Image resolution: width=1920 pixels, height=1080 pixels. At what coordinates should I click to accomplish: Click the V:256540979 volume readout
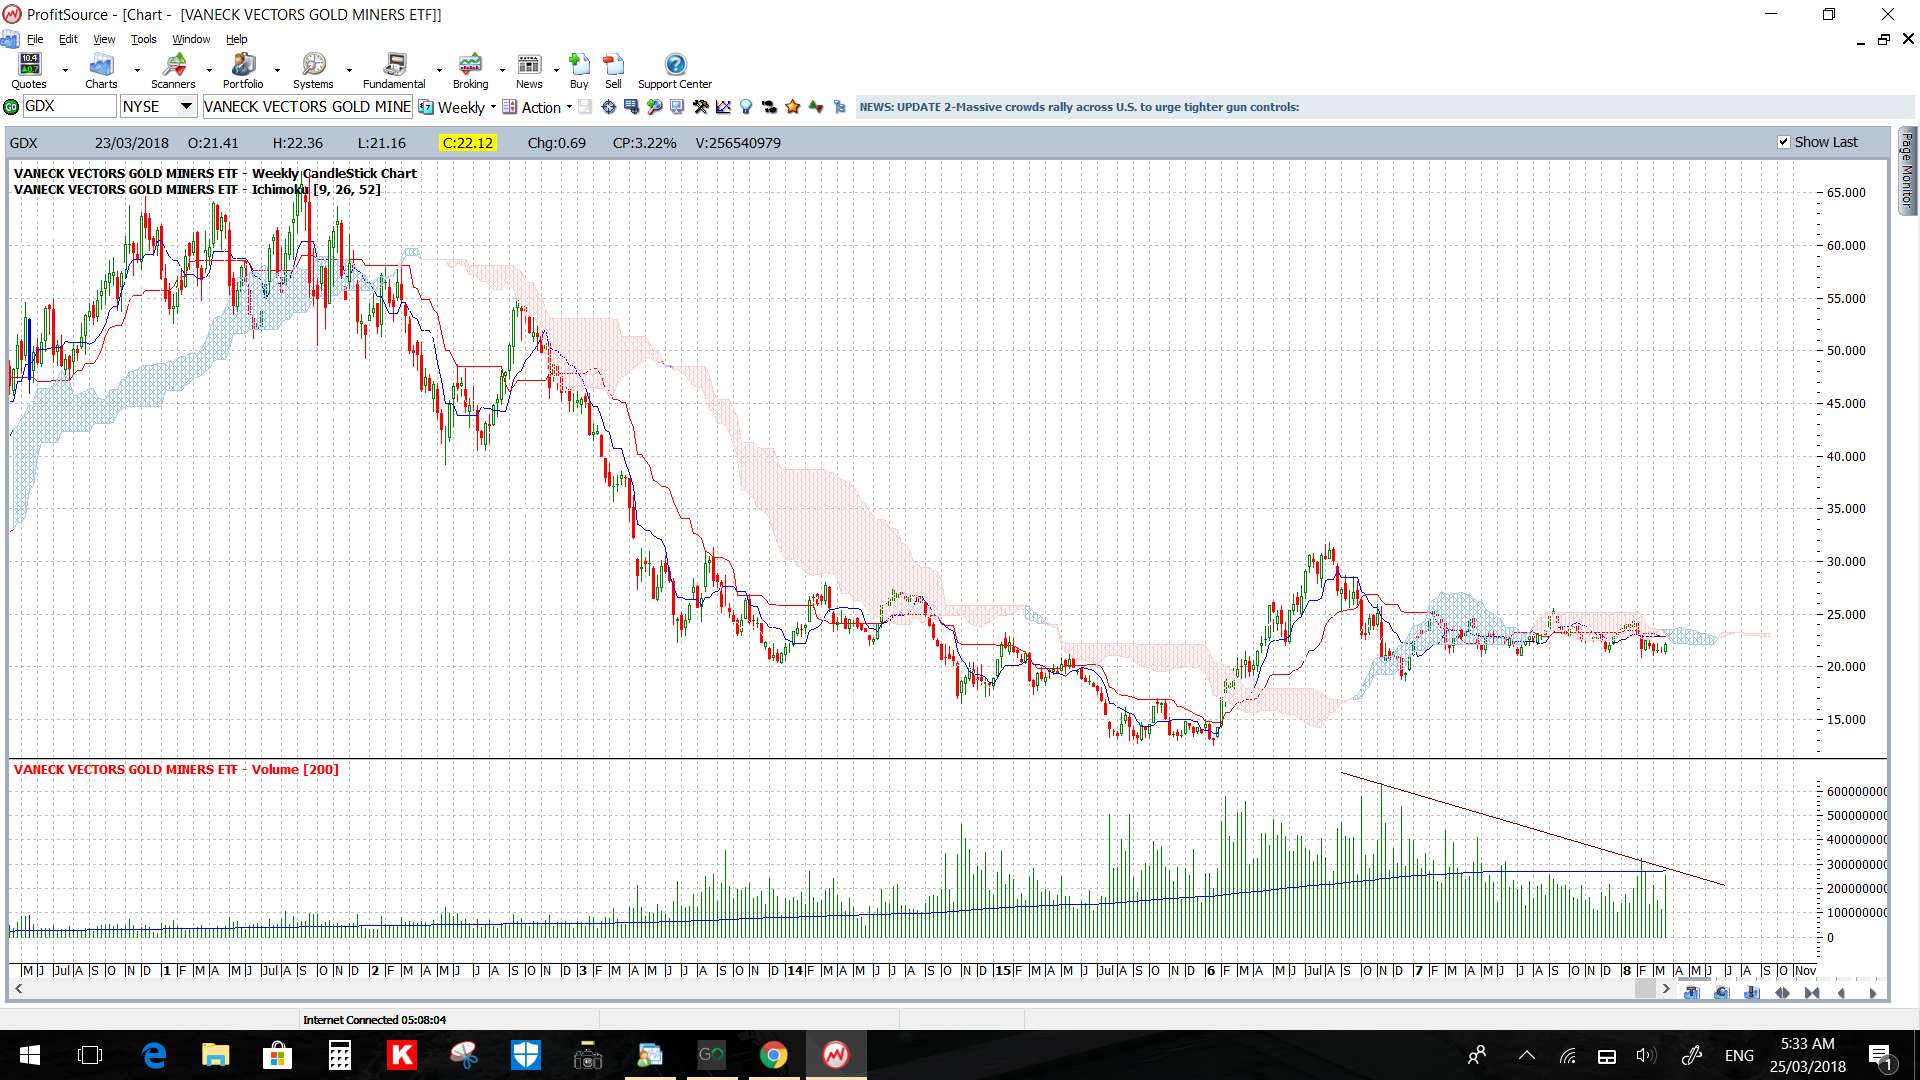pyautogui.click(x=738, y=143)
